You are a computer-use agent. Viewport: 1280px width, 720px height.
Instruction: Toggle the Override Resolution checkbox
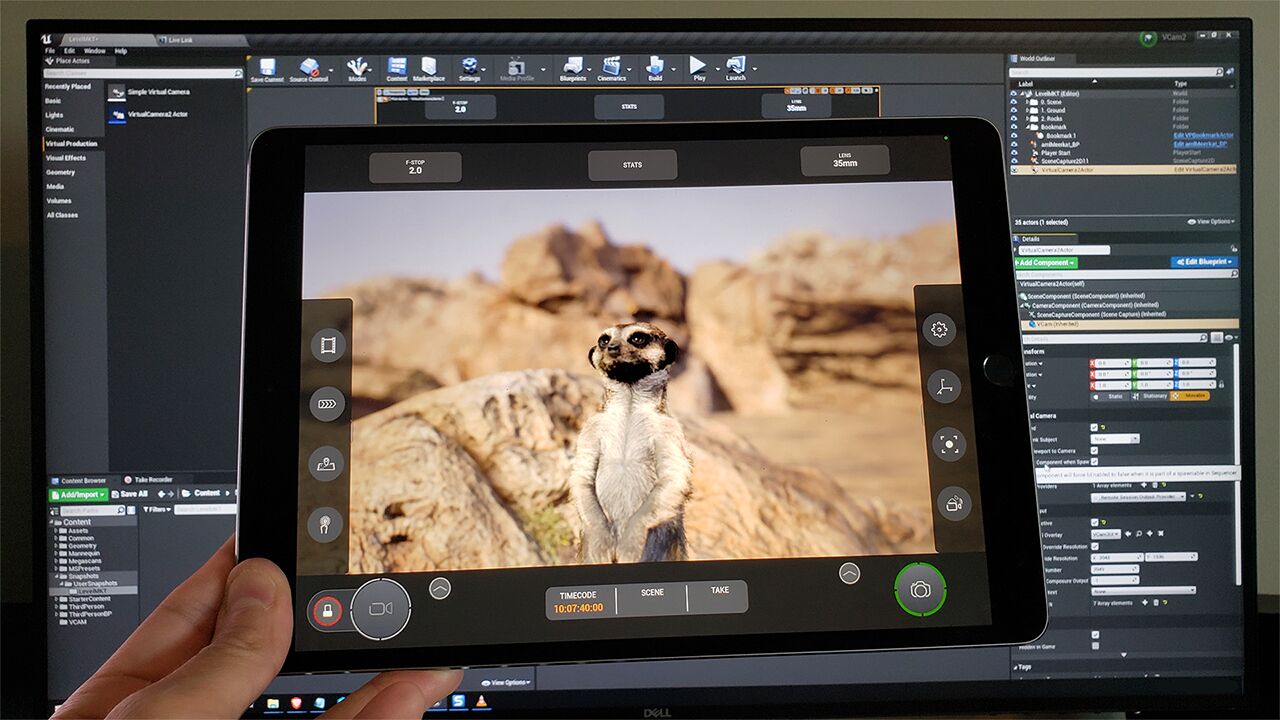pyautogui.click(x=1094, y=546)
